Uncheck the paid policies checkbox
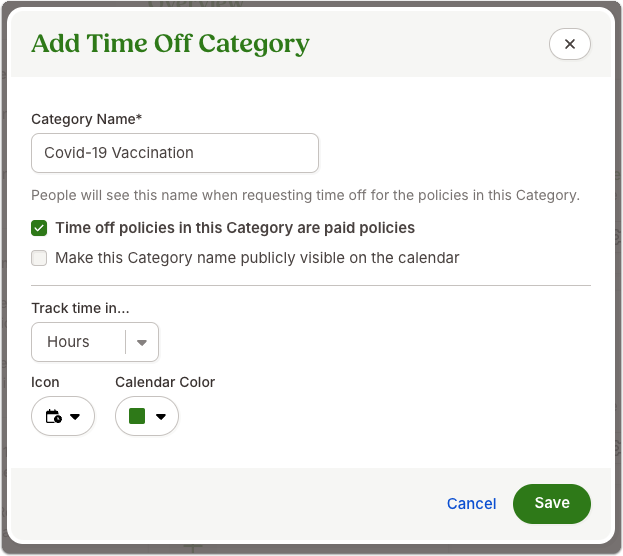This screenshot has height=556, width=623. 39,228
